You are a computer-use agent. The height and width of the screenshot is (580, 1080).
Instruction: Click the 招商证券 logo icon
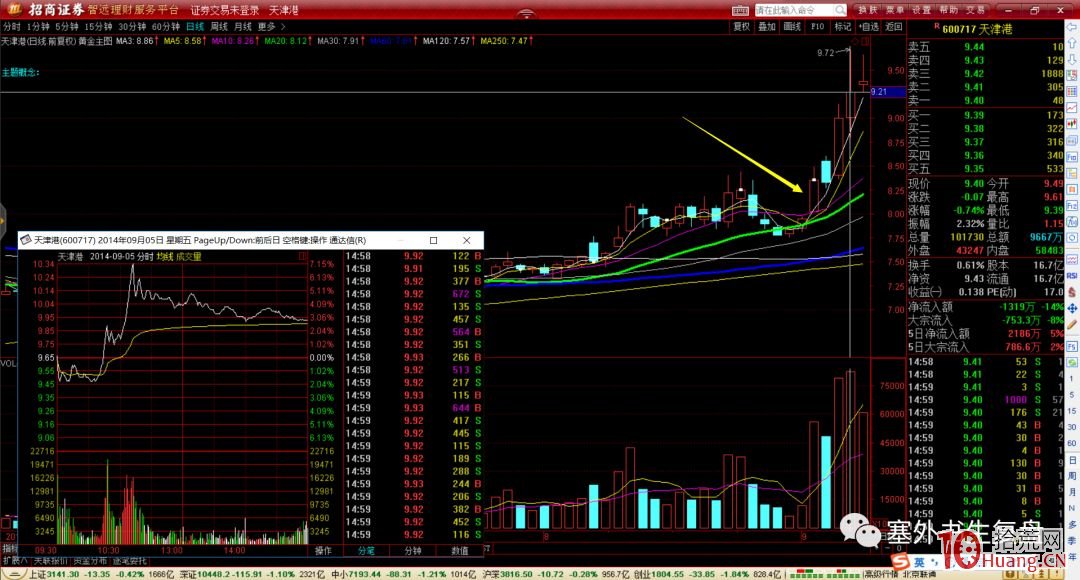pyautogui.click(x=14, y=10)
